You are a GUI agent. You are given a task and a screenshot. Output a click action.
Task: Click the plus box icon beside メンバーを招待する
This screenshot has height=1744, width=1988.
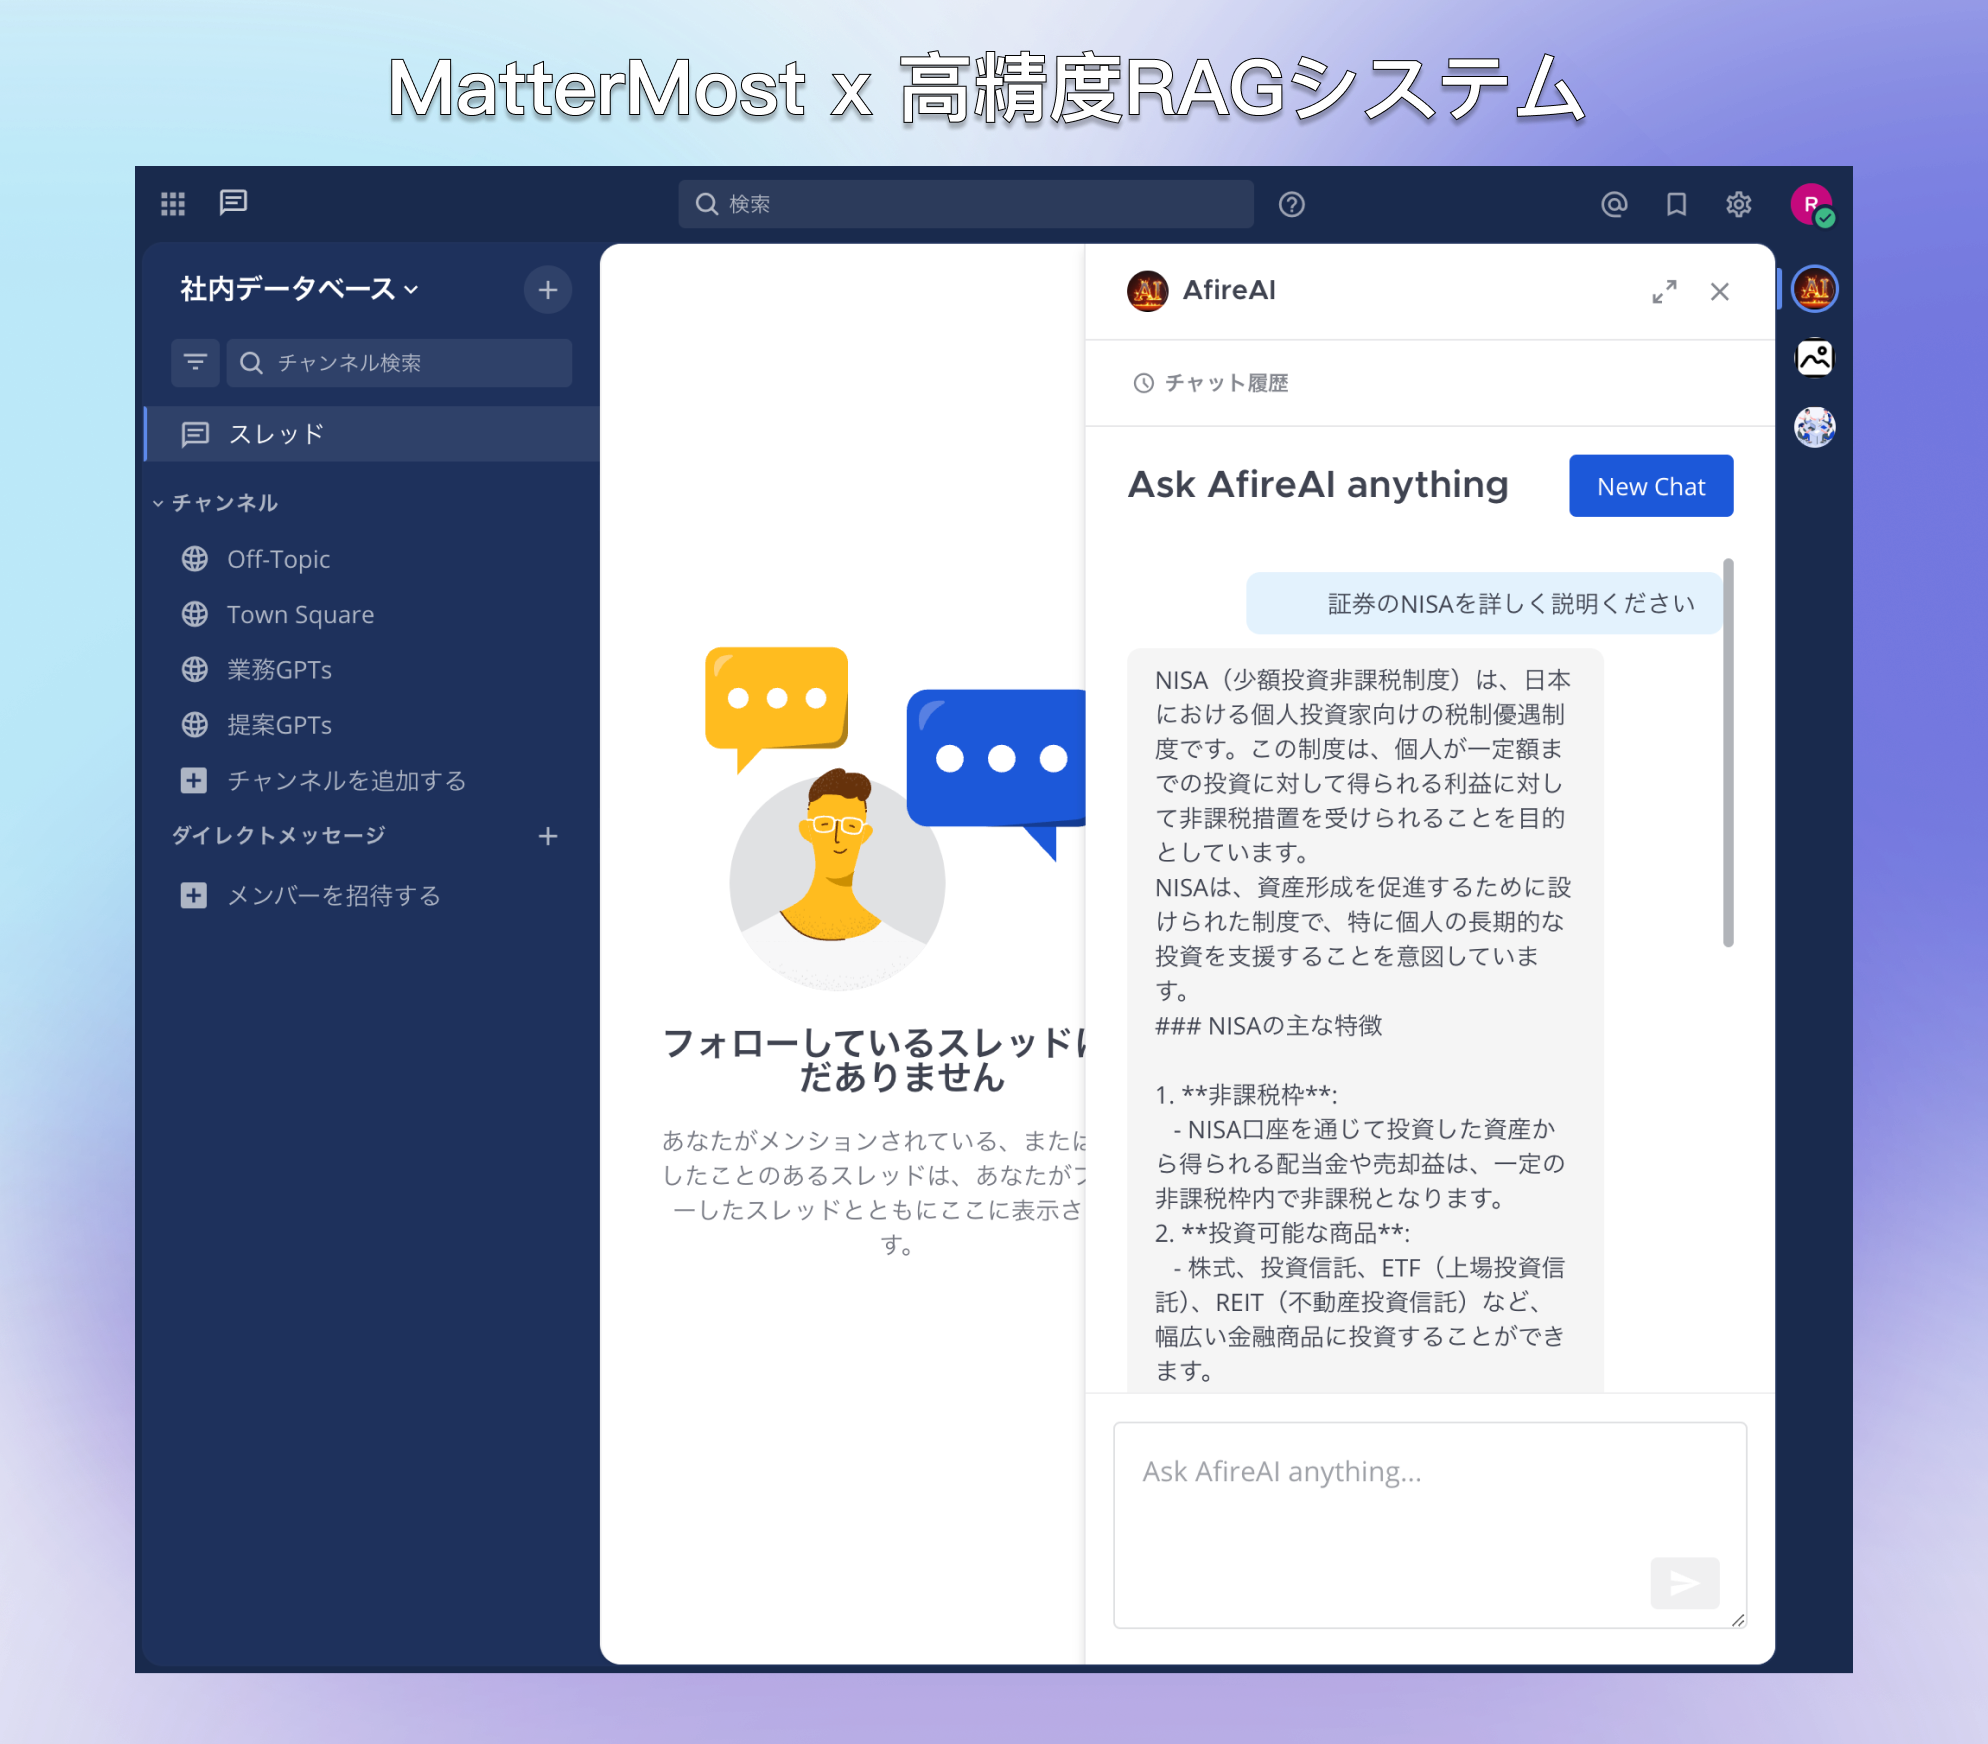194,895
